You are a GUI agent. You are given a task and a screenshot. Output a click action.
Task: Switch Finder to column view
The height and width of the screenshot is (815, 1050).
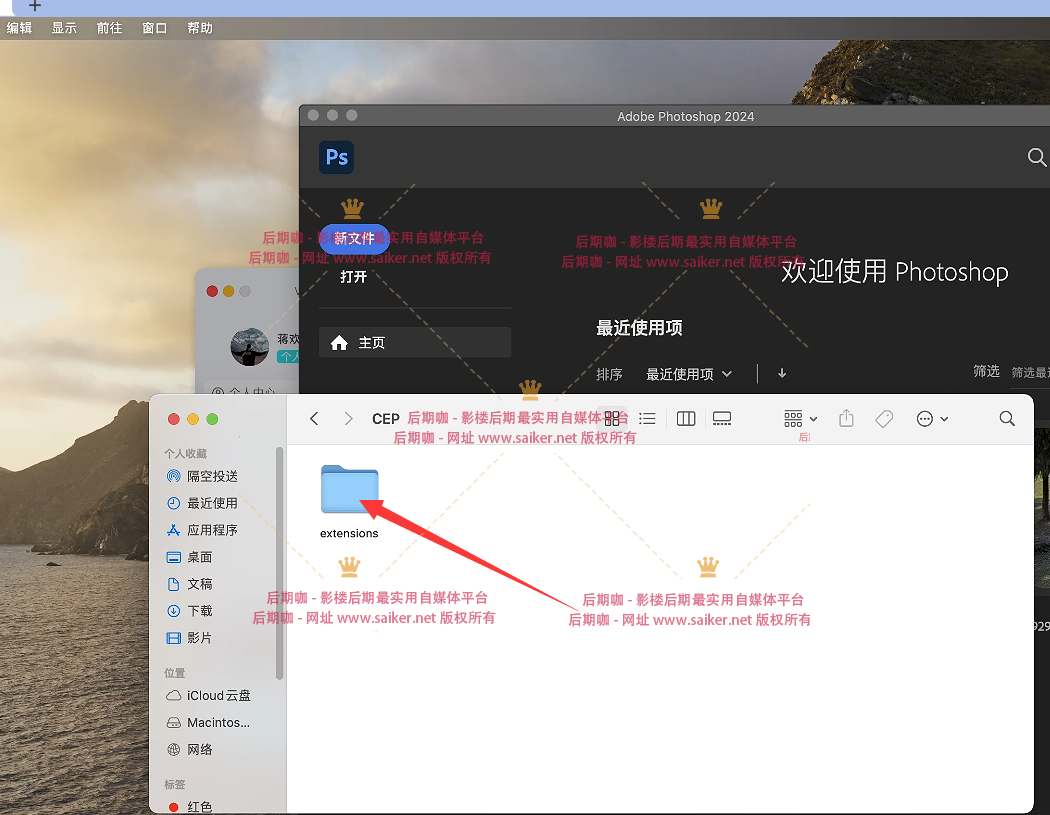coord(686,419)
